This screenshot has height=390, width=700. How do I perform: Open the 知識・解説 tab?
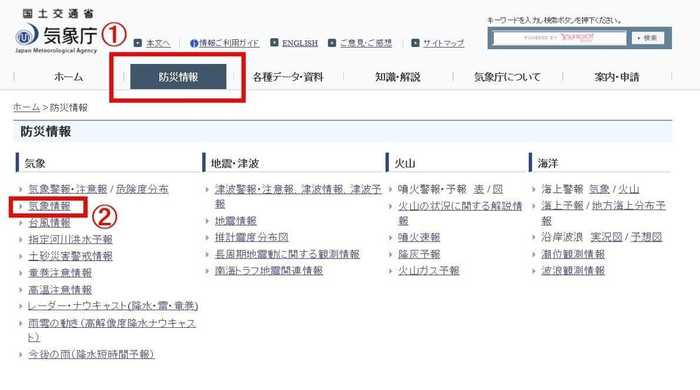tap(397, 77)
